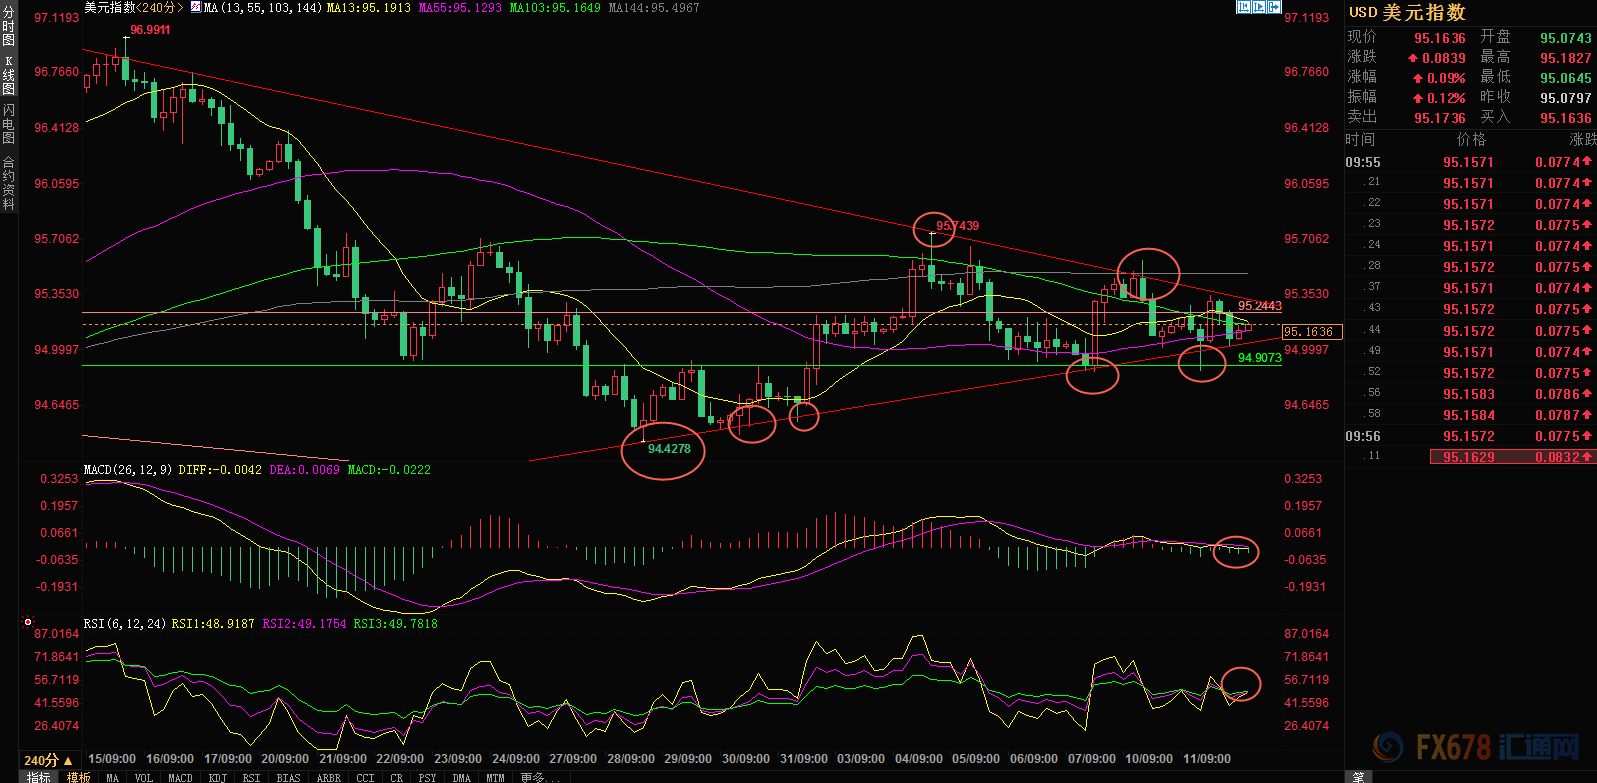The image size is (1597, 783).
Task: Choose the CCI indicator button
Action: tap(365, 777)
